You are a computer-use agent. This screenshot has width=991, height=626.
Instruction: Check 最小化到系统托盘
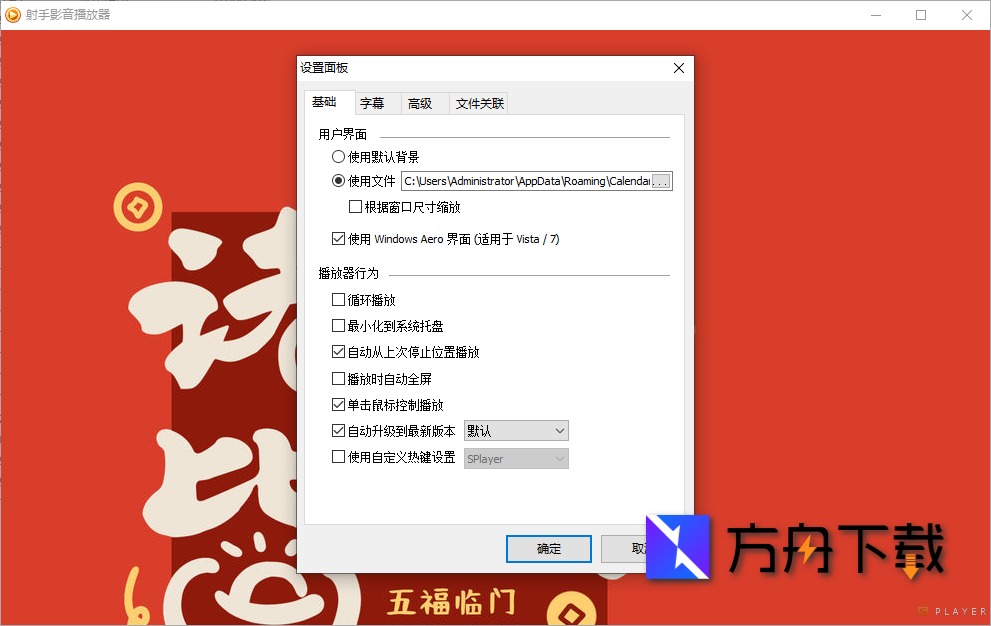point(338,325)
